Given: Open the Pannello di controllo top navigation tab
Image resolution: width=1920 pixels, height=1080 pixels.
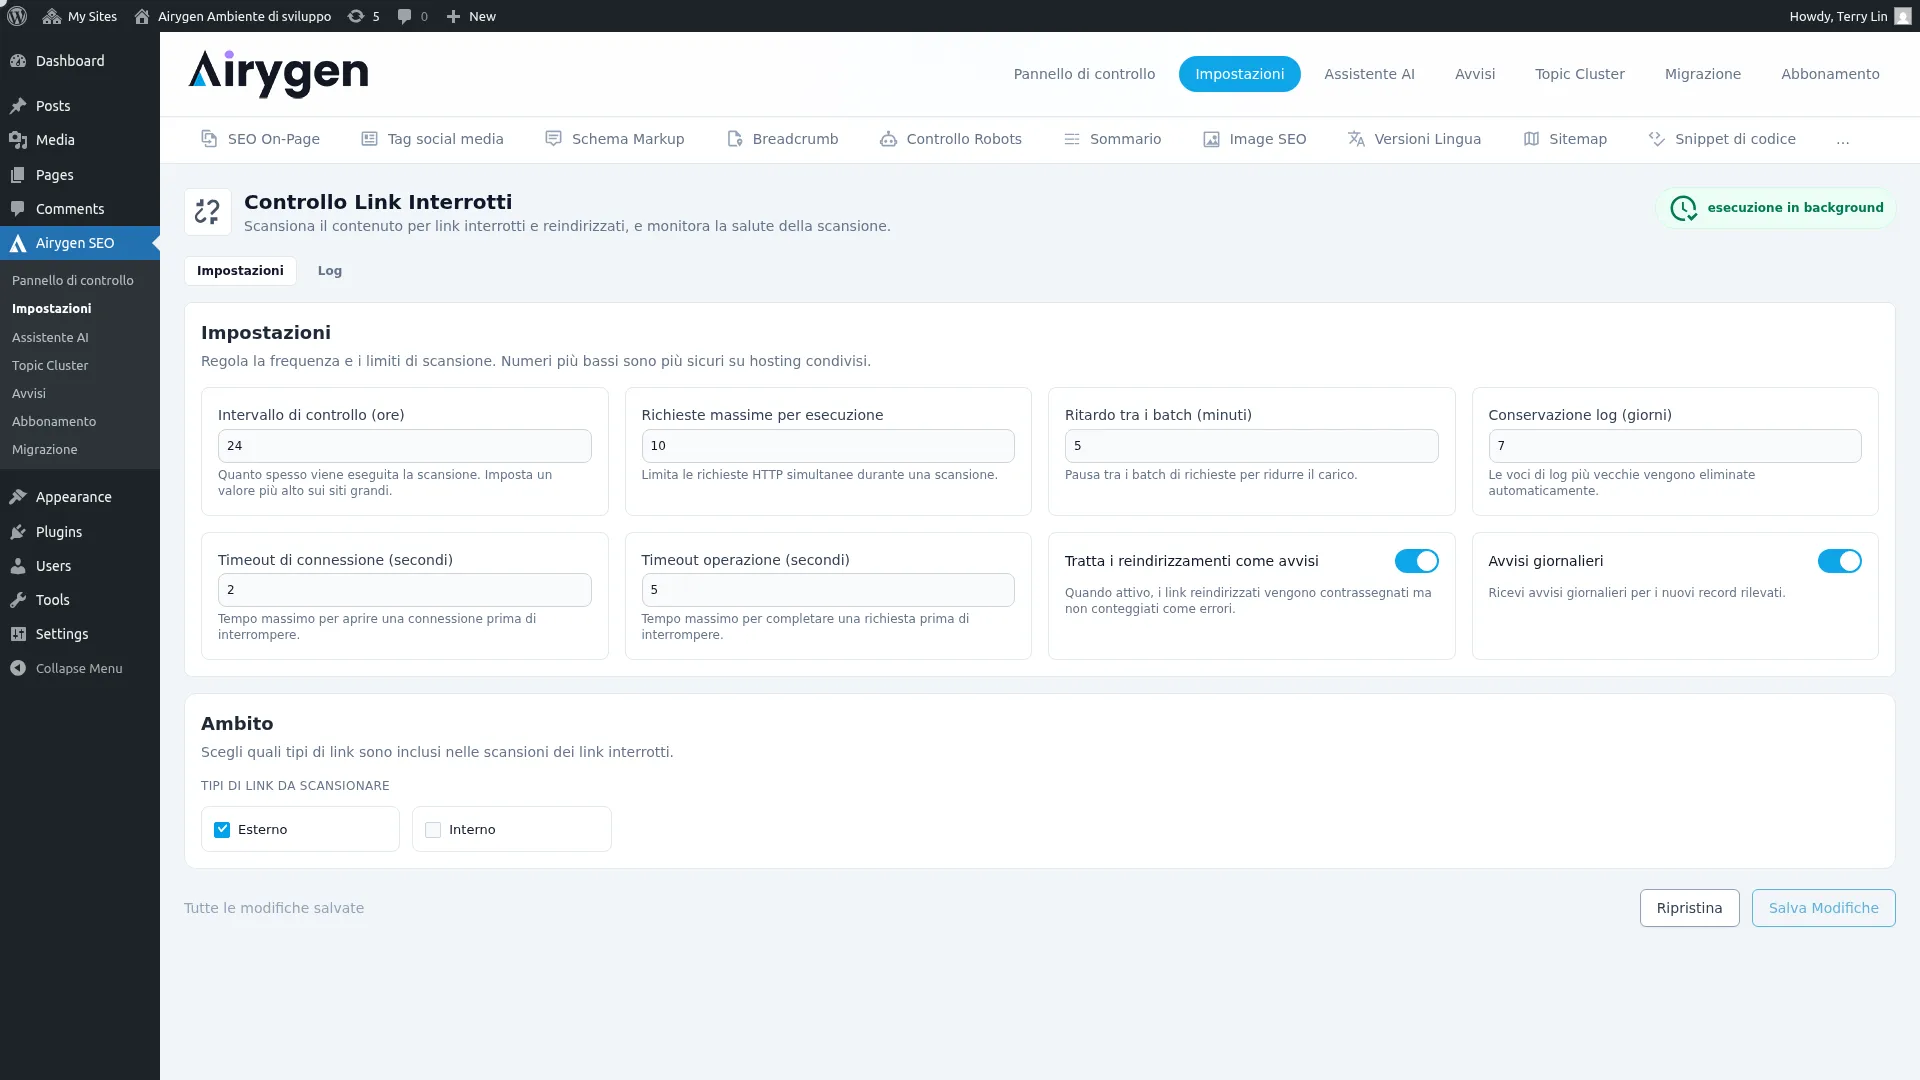Looking at the screenshot, I should click(x=1084, y=74).
